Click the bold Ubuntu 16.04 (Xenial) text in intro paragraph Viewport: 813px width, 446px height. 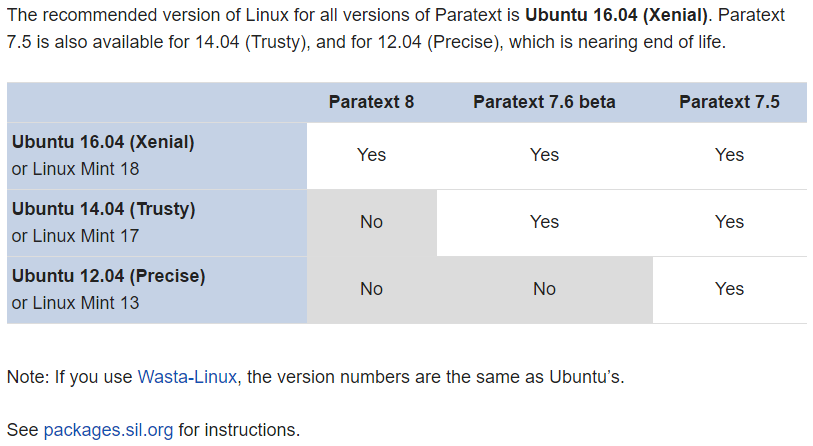coord(616,15)
